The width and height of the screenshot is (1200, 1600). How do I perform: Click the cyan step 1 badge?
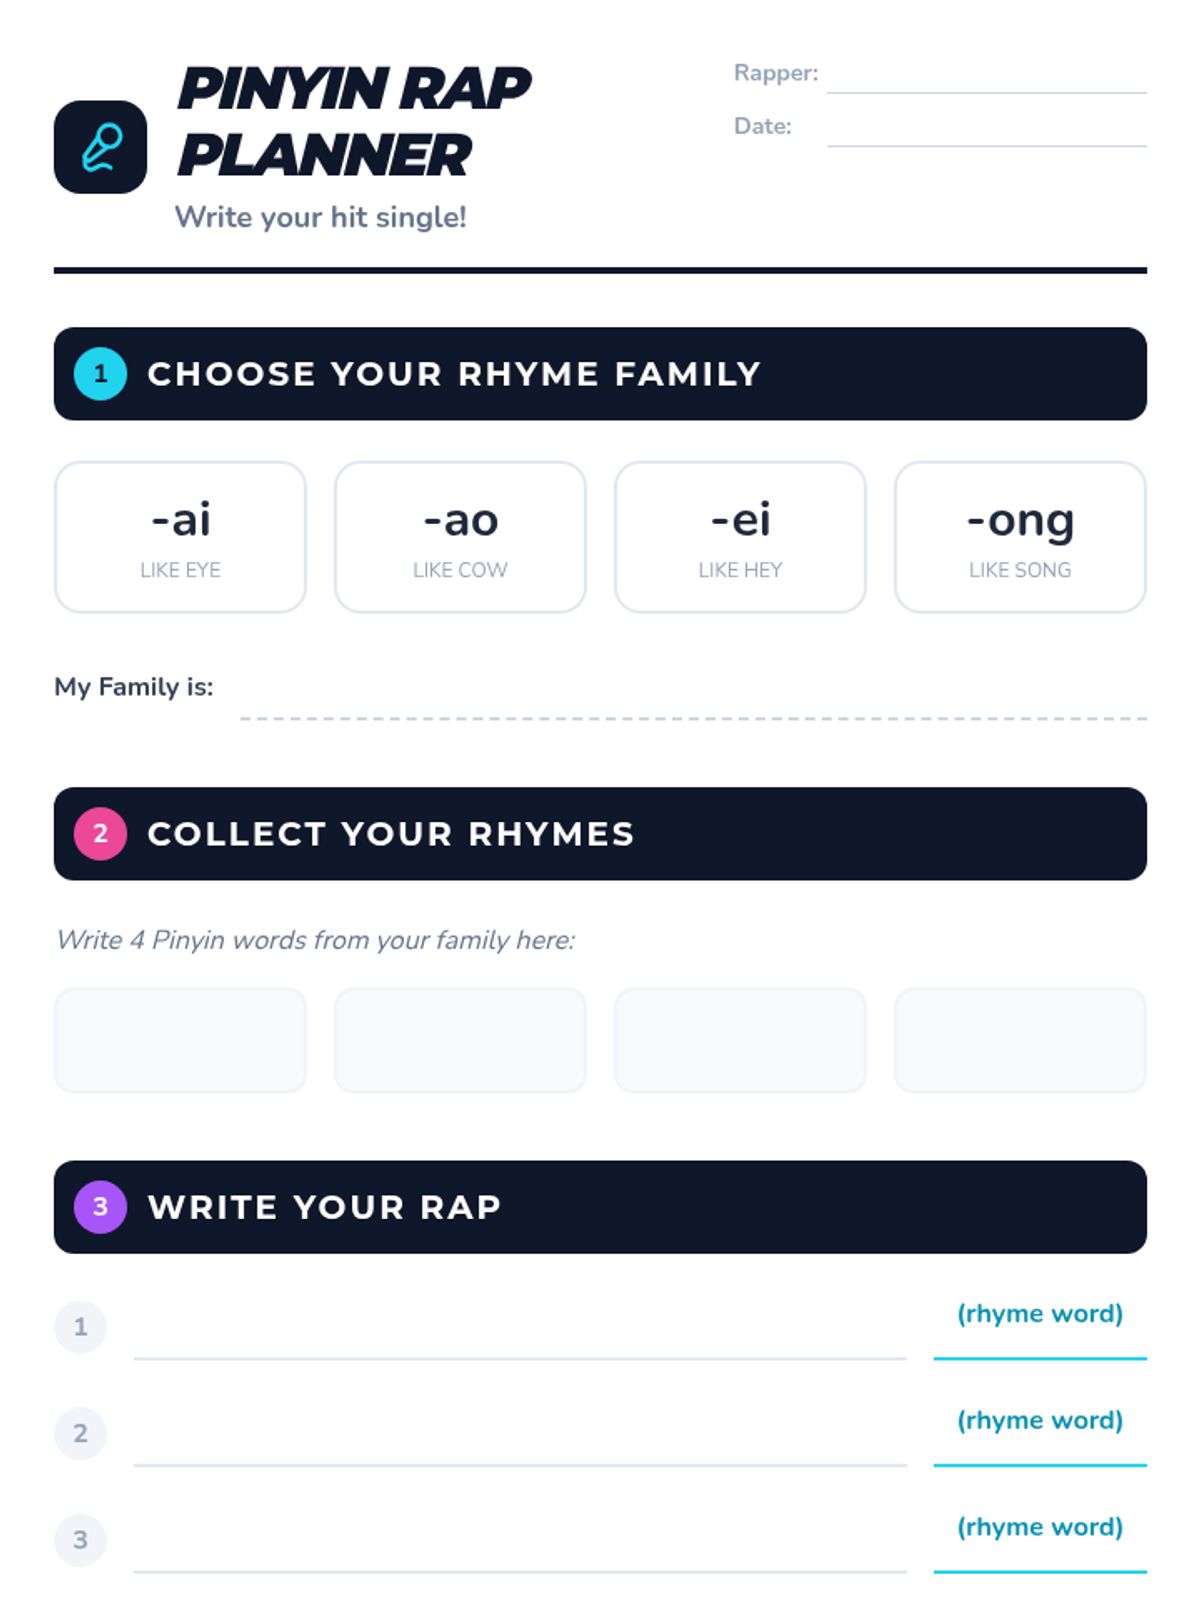(100, 374)
